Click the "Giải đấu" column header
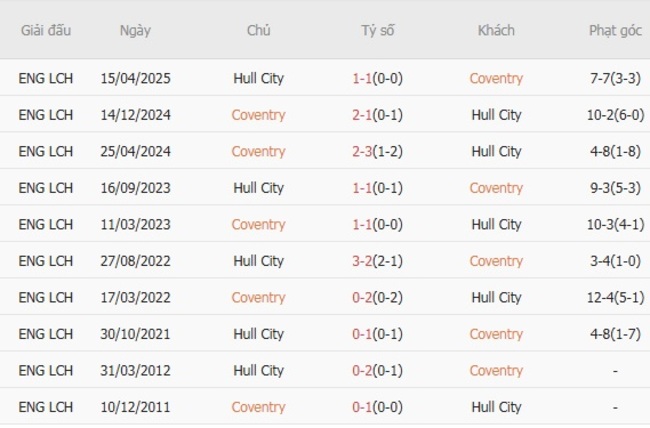Screen dimensions: 650x428 [x=46, y=30]
